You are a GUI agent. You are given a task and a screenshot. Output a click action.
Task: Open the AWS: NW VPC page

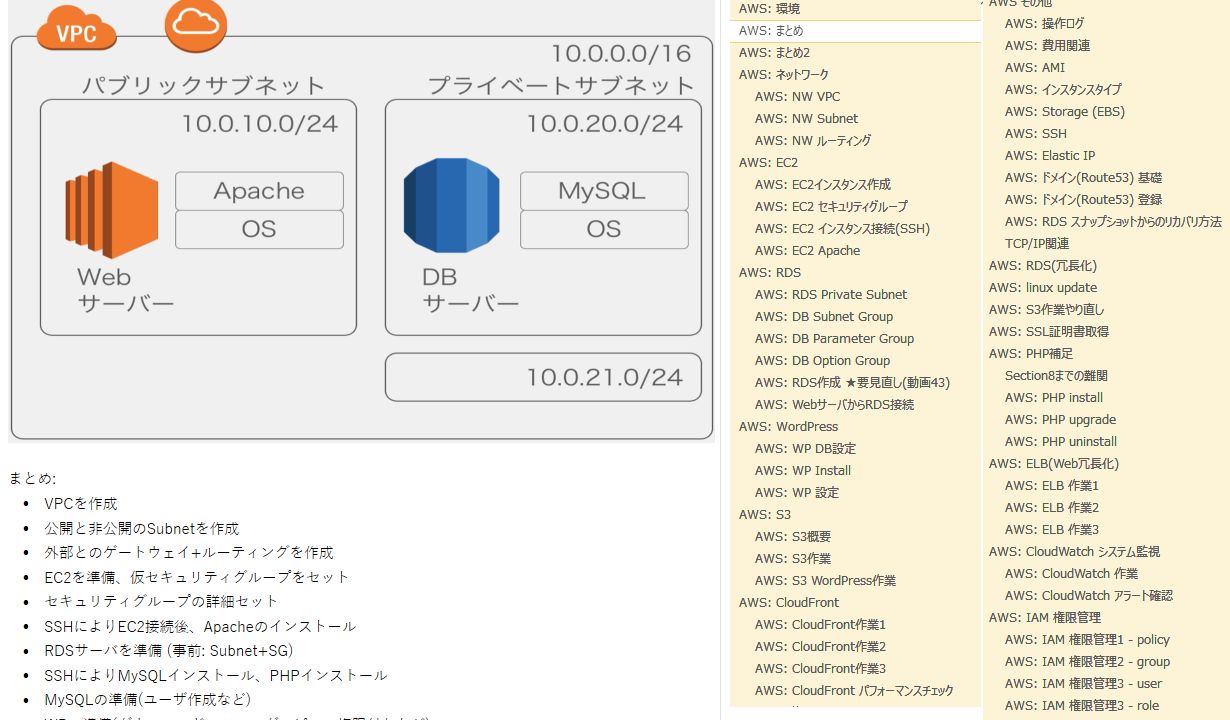tap(797, 97)
